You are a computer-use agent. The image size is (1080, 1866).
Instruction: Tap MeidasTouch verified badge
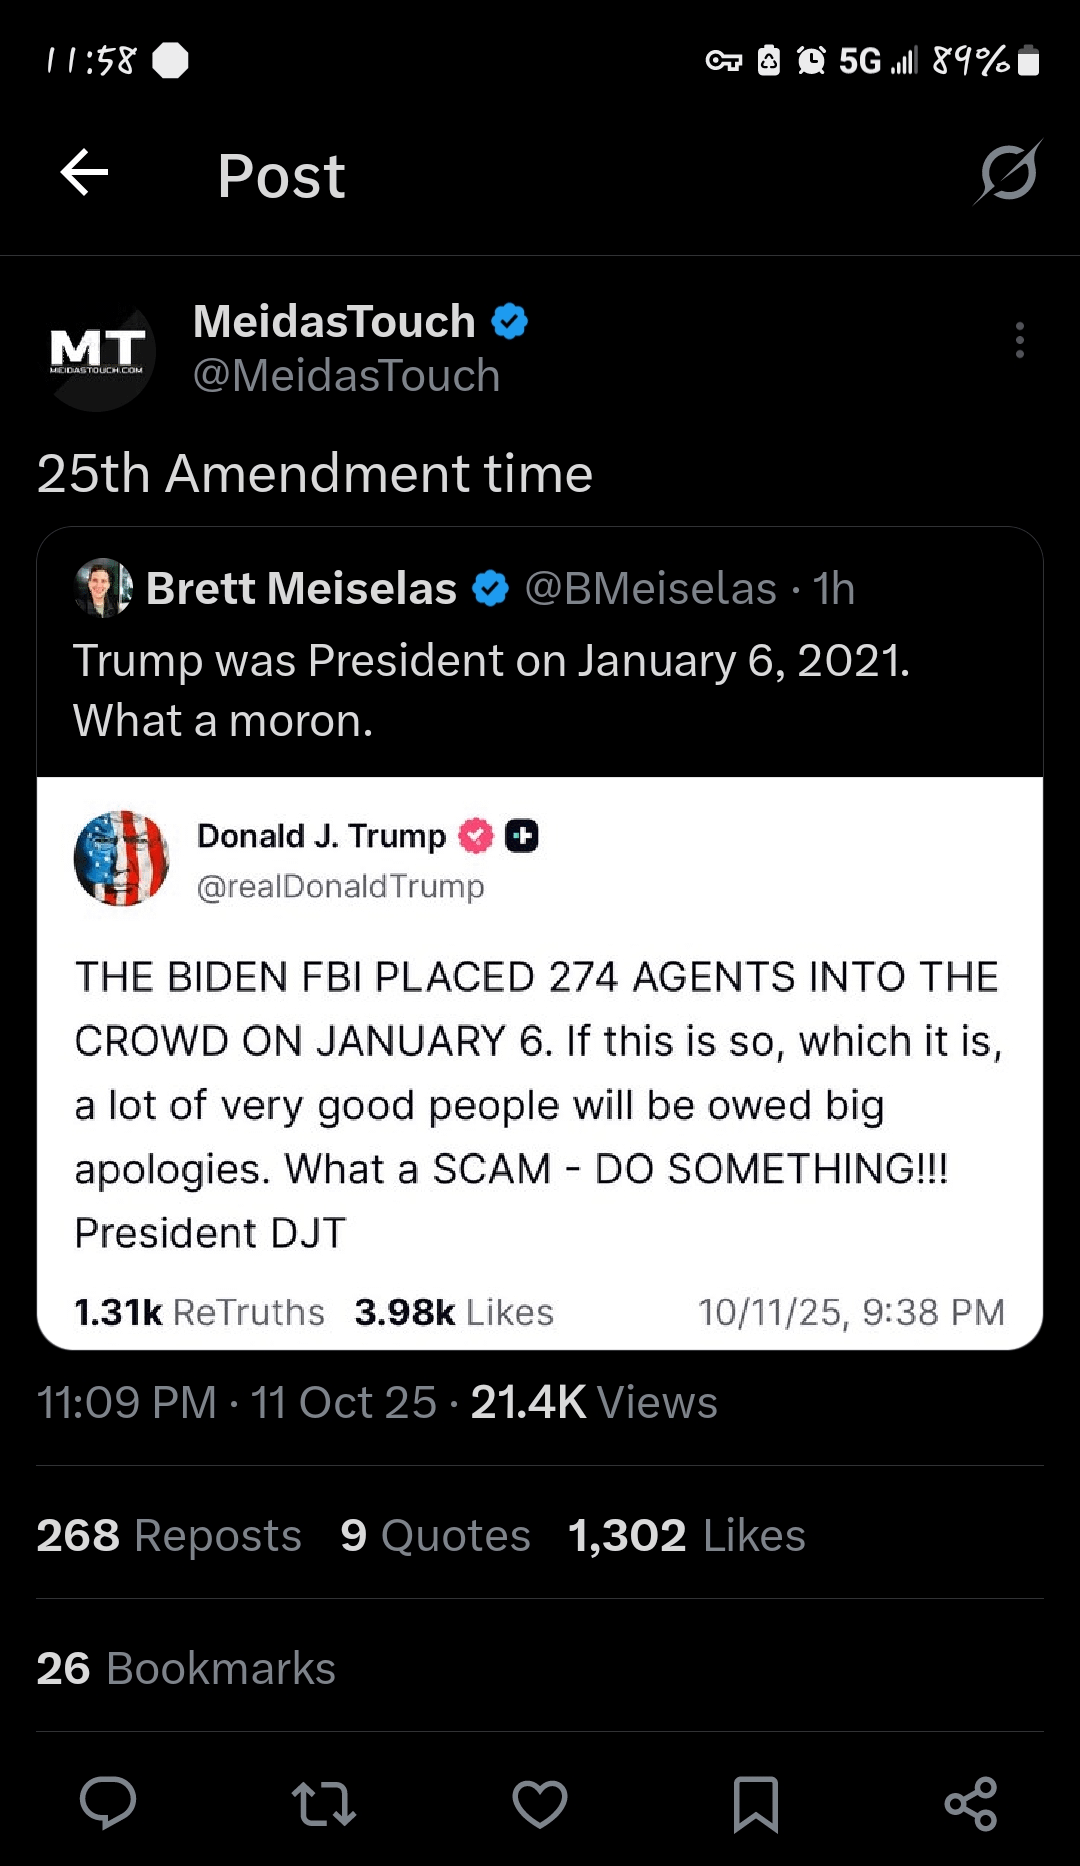510,322
